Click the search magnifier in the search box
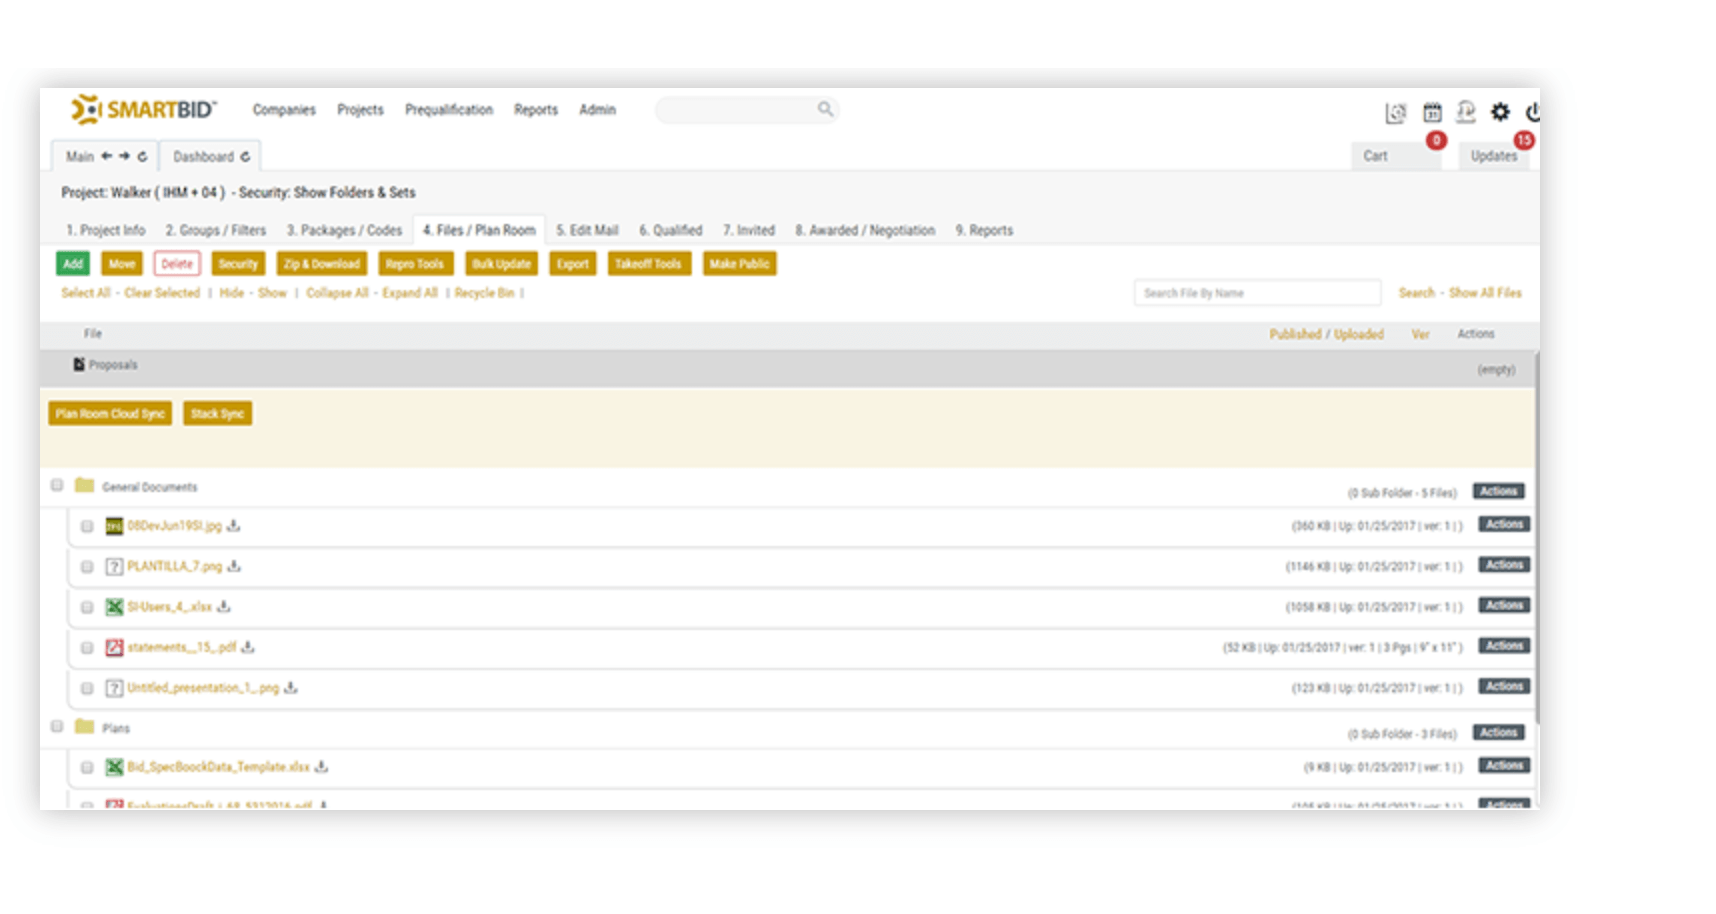This screenshot has width=1716, height=914. [825, 107]
